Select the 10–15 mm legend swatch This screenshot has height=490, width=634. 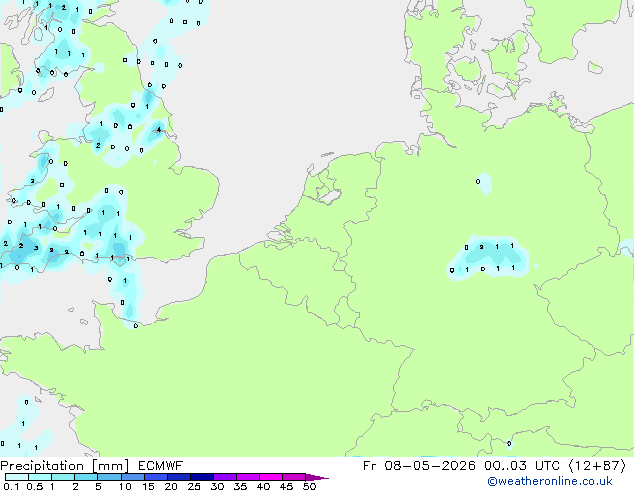click(x=132, y=477)
